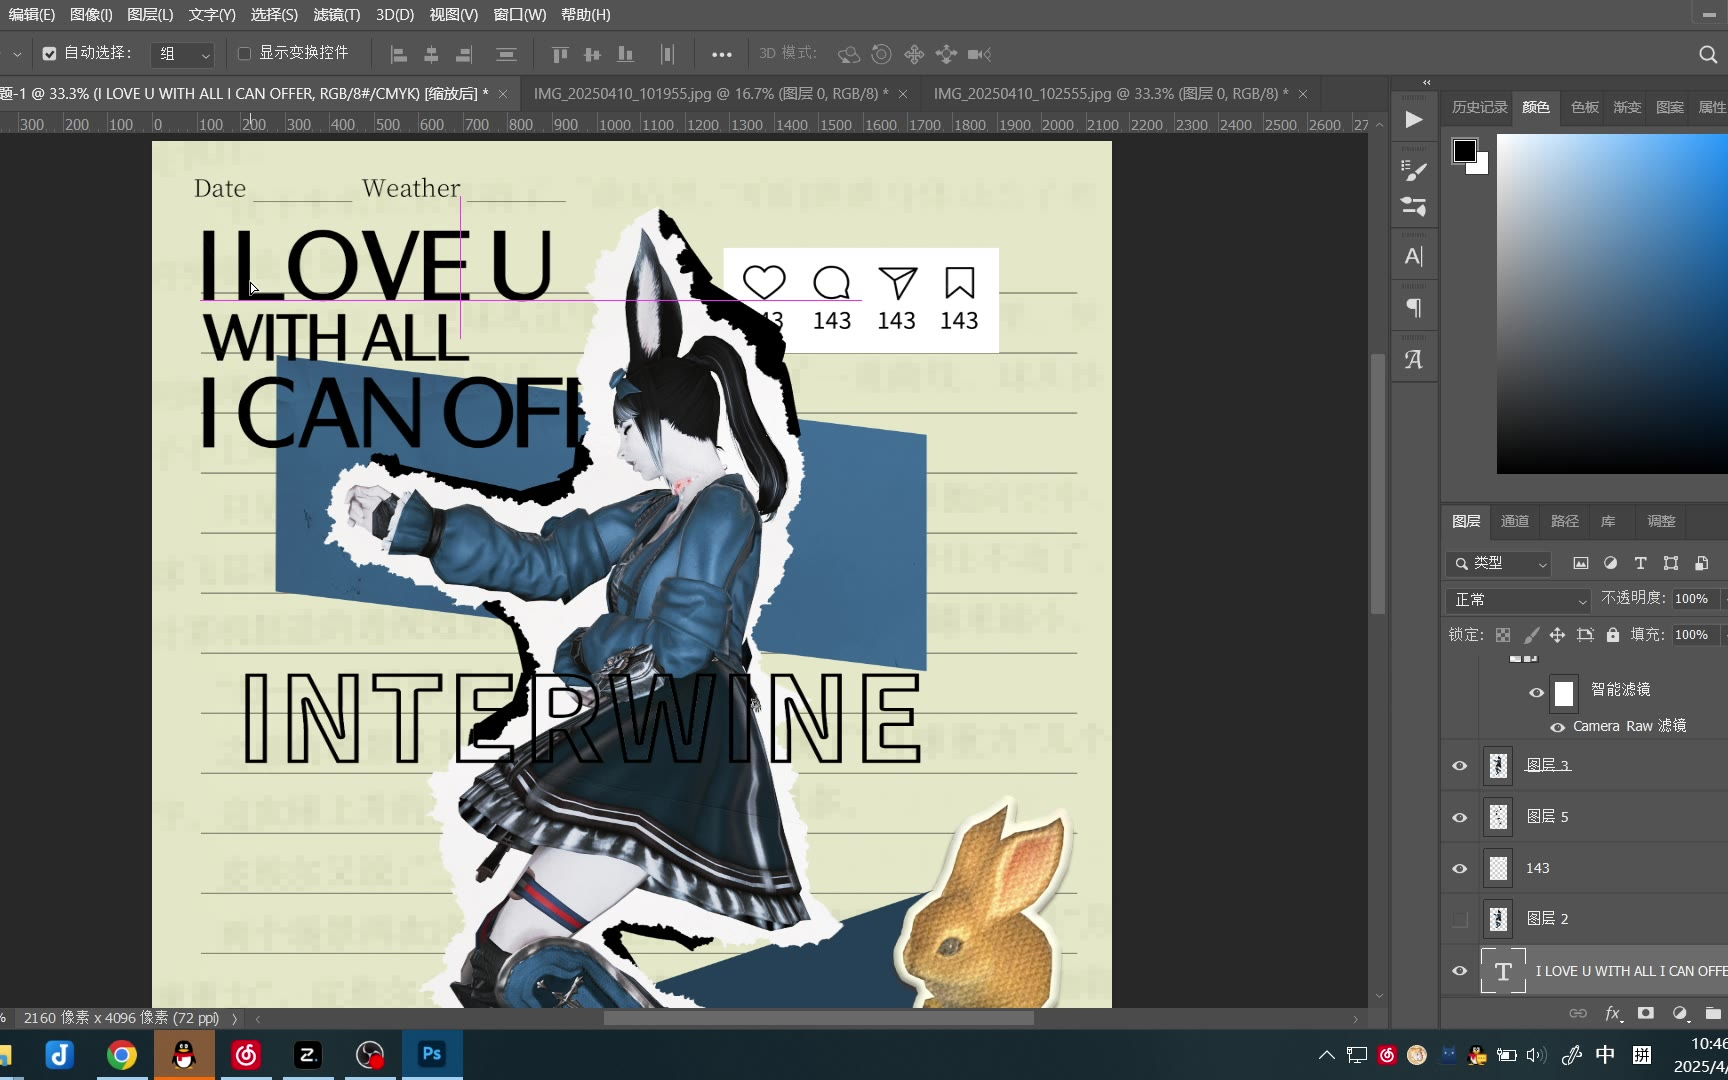Filter layers by shape layer icon
1728x1080 pixels.
pos(1671,563)
